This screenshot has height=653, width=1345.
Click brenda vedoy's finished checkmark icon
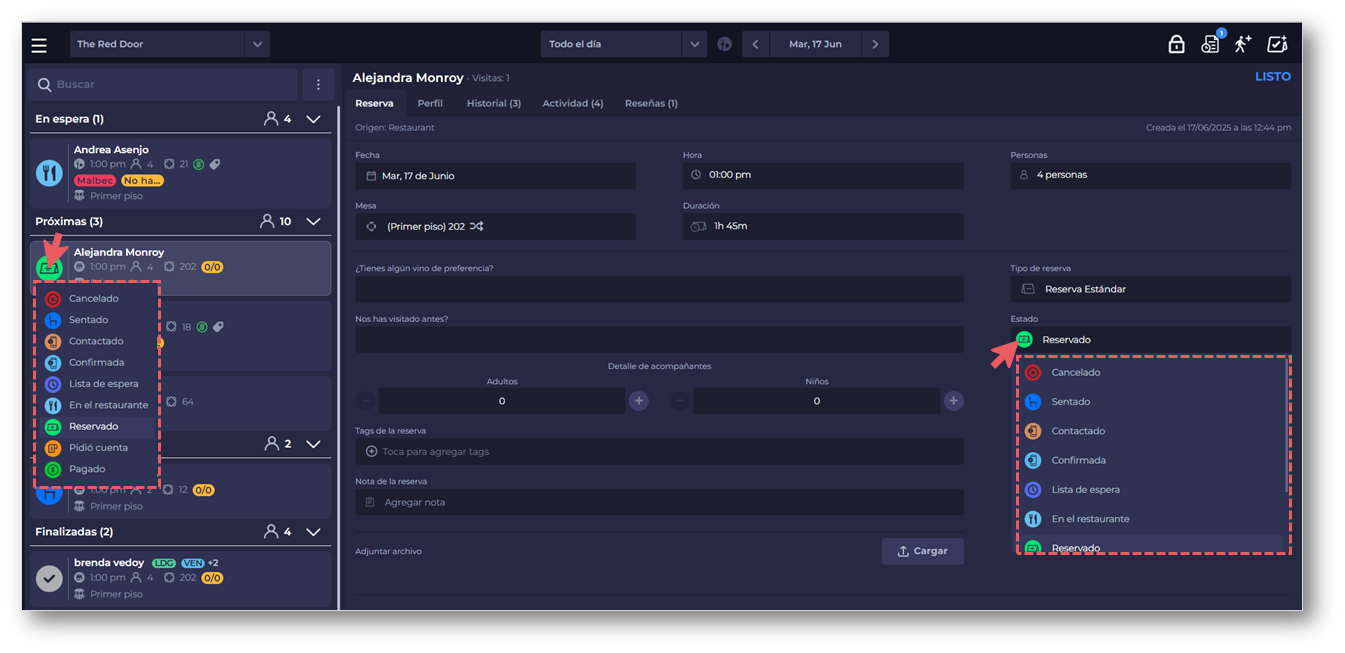pos(49,578)
